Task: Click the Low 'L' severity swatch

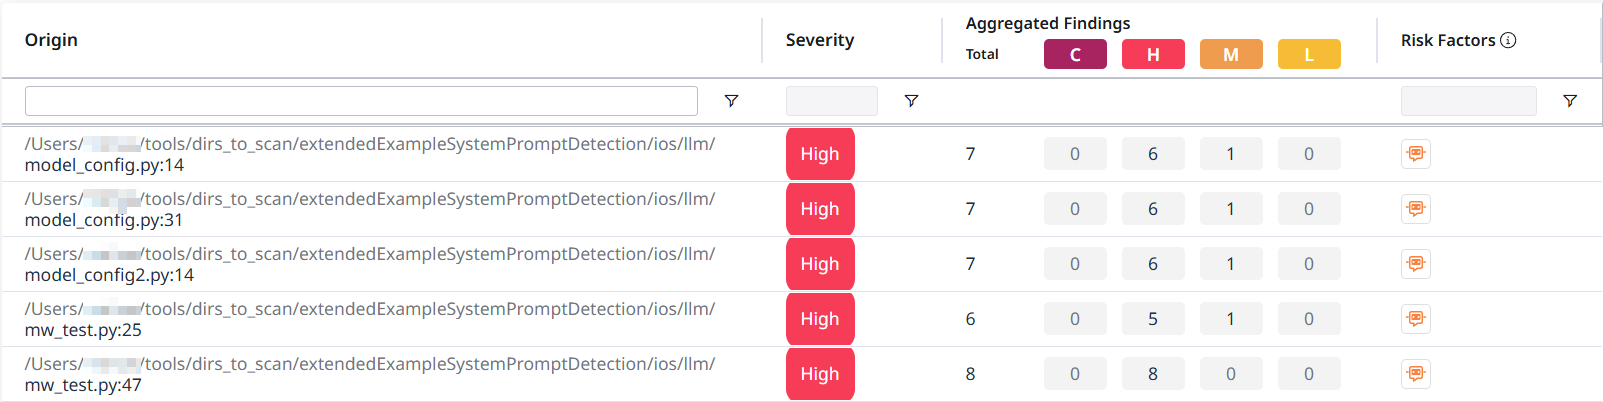Action: tap(1309, 54)
